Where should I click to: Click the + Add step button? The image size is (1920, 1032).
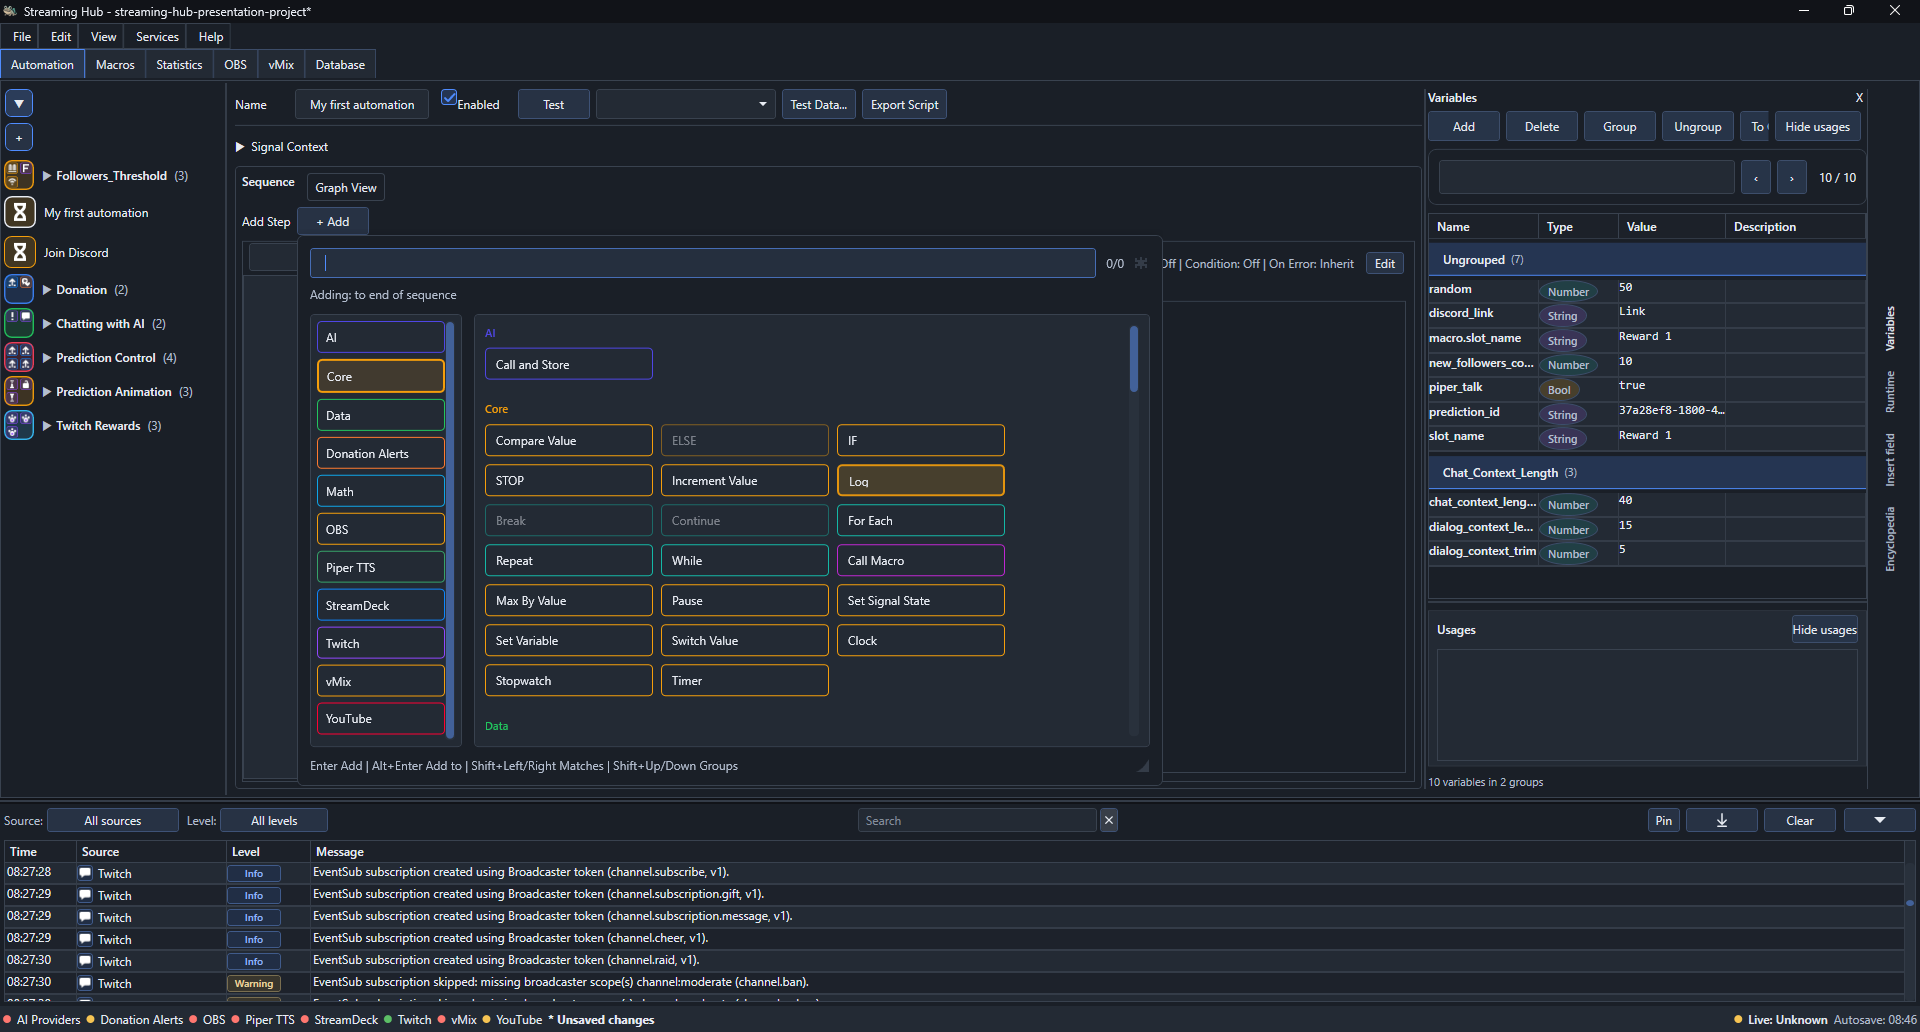tap(333, 221)
